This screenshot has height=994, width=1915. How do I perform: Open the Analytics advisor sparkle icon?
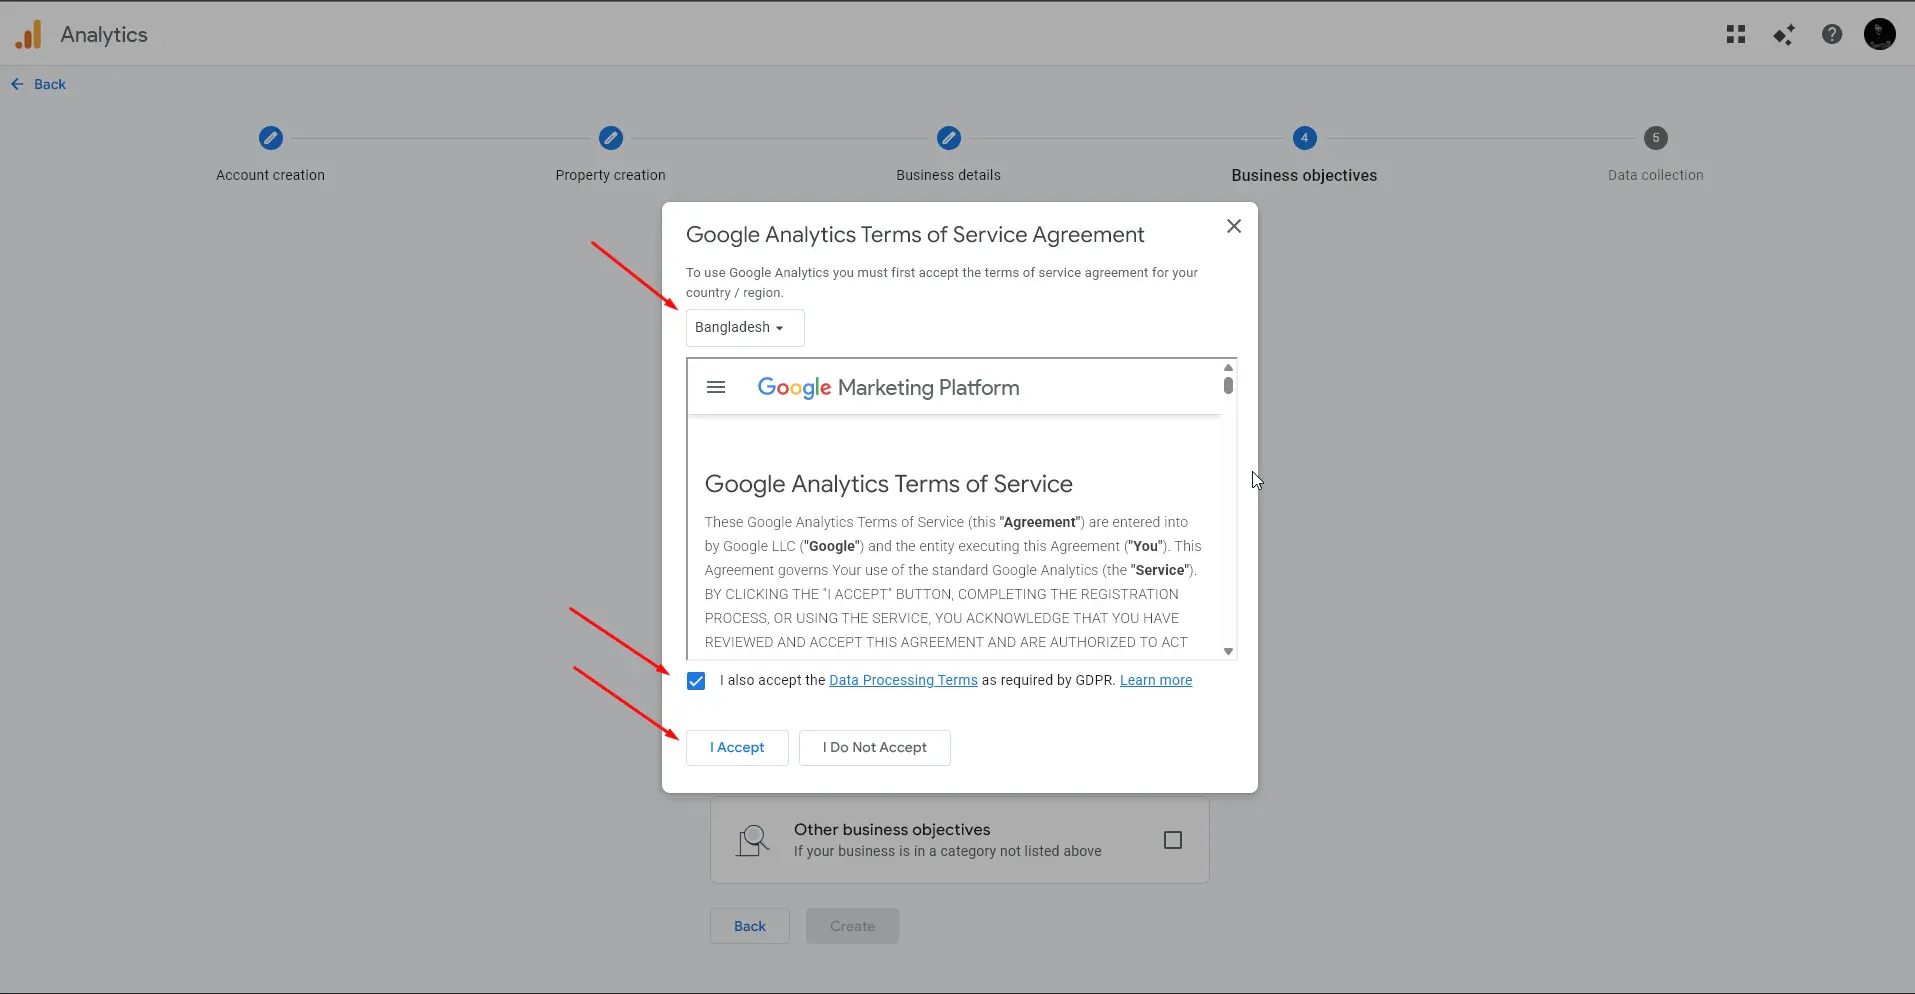pos(1784,35)
